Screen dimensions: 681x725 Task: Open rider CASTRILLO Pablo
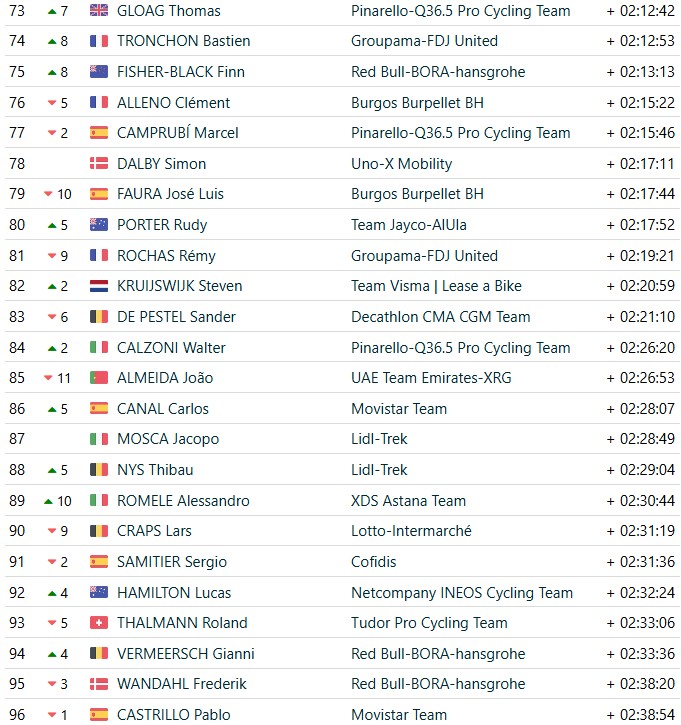(x=173, y=714)
